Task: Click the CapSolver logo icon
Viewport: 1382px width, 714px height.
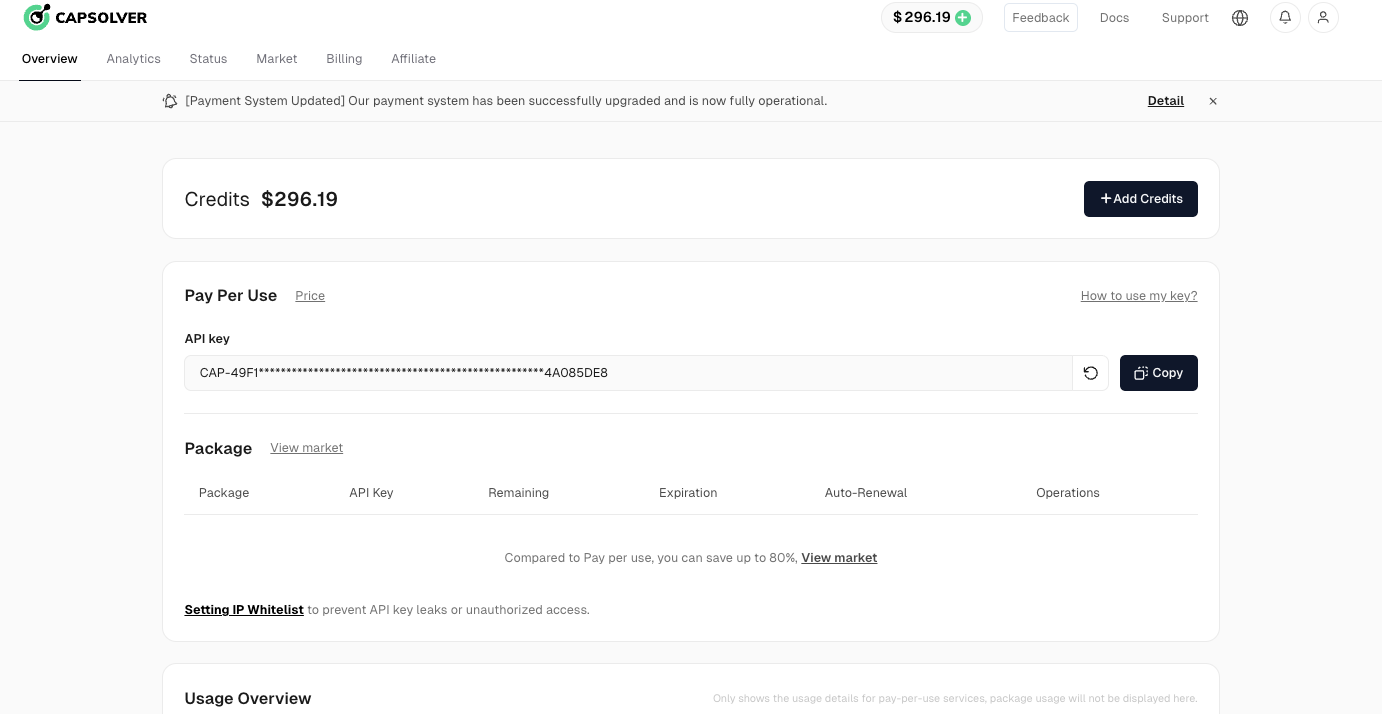Action: pyautogui.click(x=37, y=17)
